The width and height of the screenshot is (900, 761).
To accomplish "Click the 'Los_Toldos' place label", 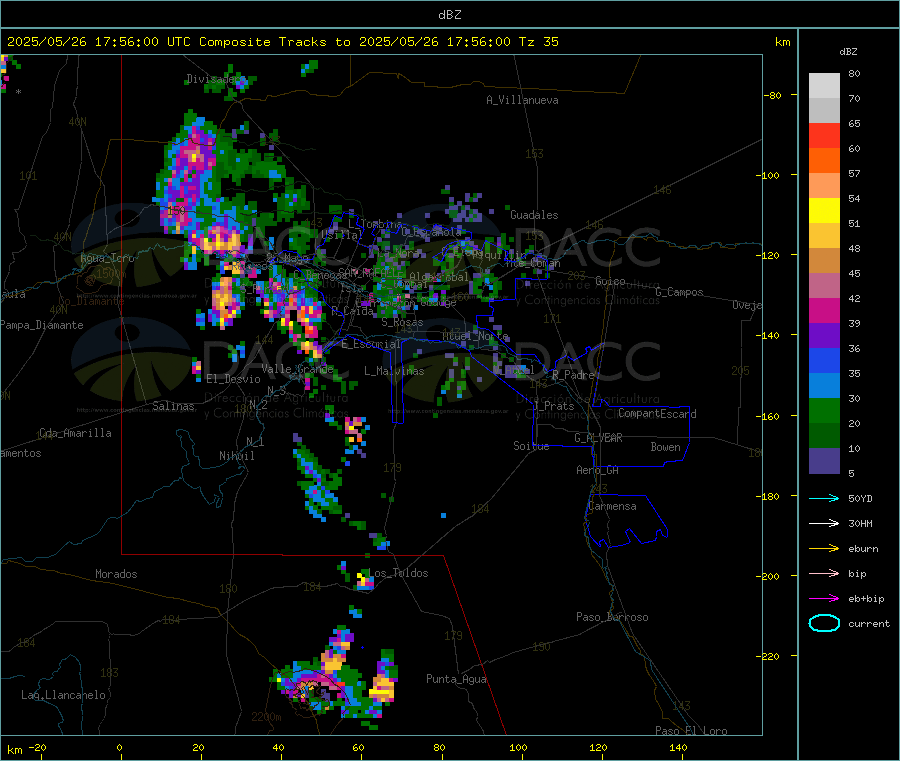I will tap(398, 573).
